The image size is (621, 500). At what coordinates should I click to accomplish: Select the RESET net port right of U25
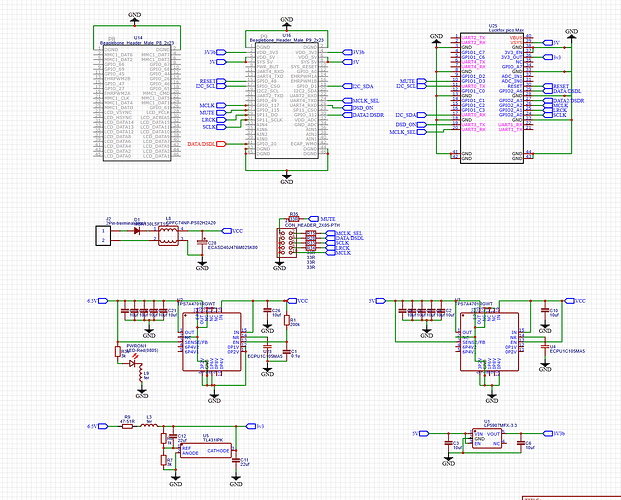(x=556, y=86)
